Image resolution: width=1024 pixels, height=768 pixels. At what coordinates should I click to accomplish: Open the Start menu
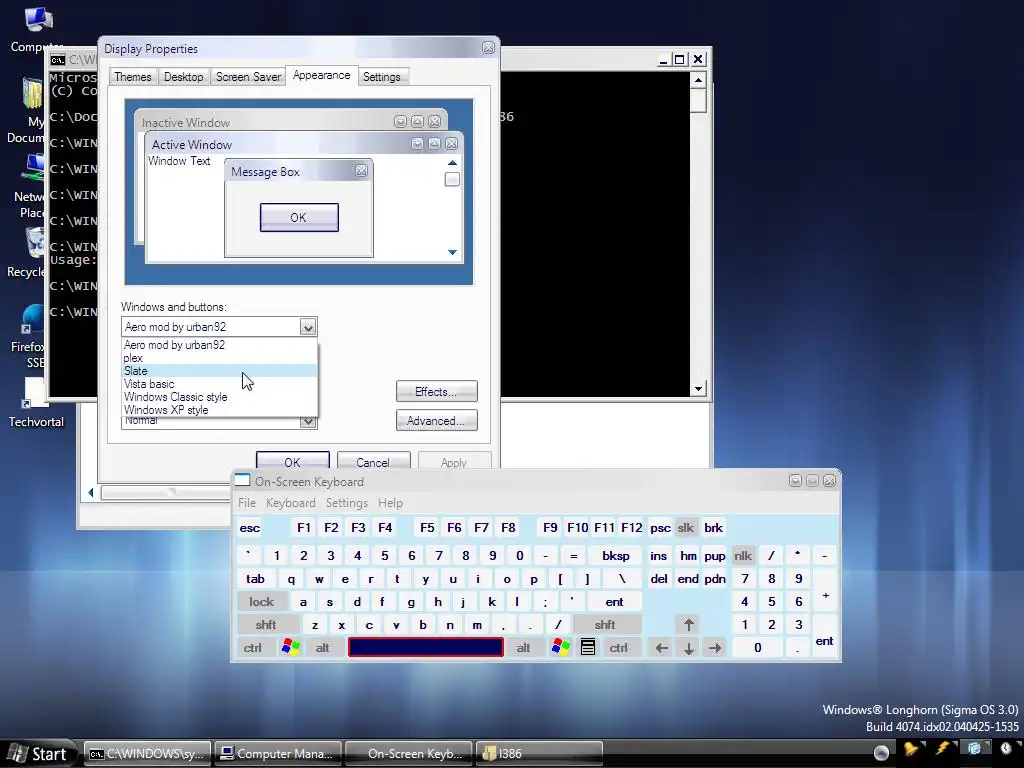click(39, 754)
